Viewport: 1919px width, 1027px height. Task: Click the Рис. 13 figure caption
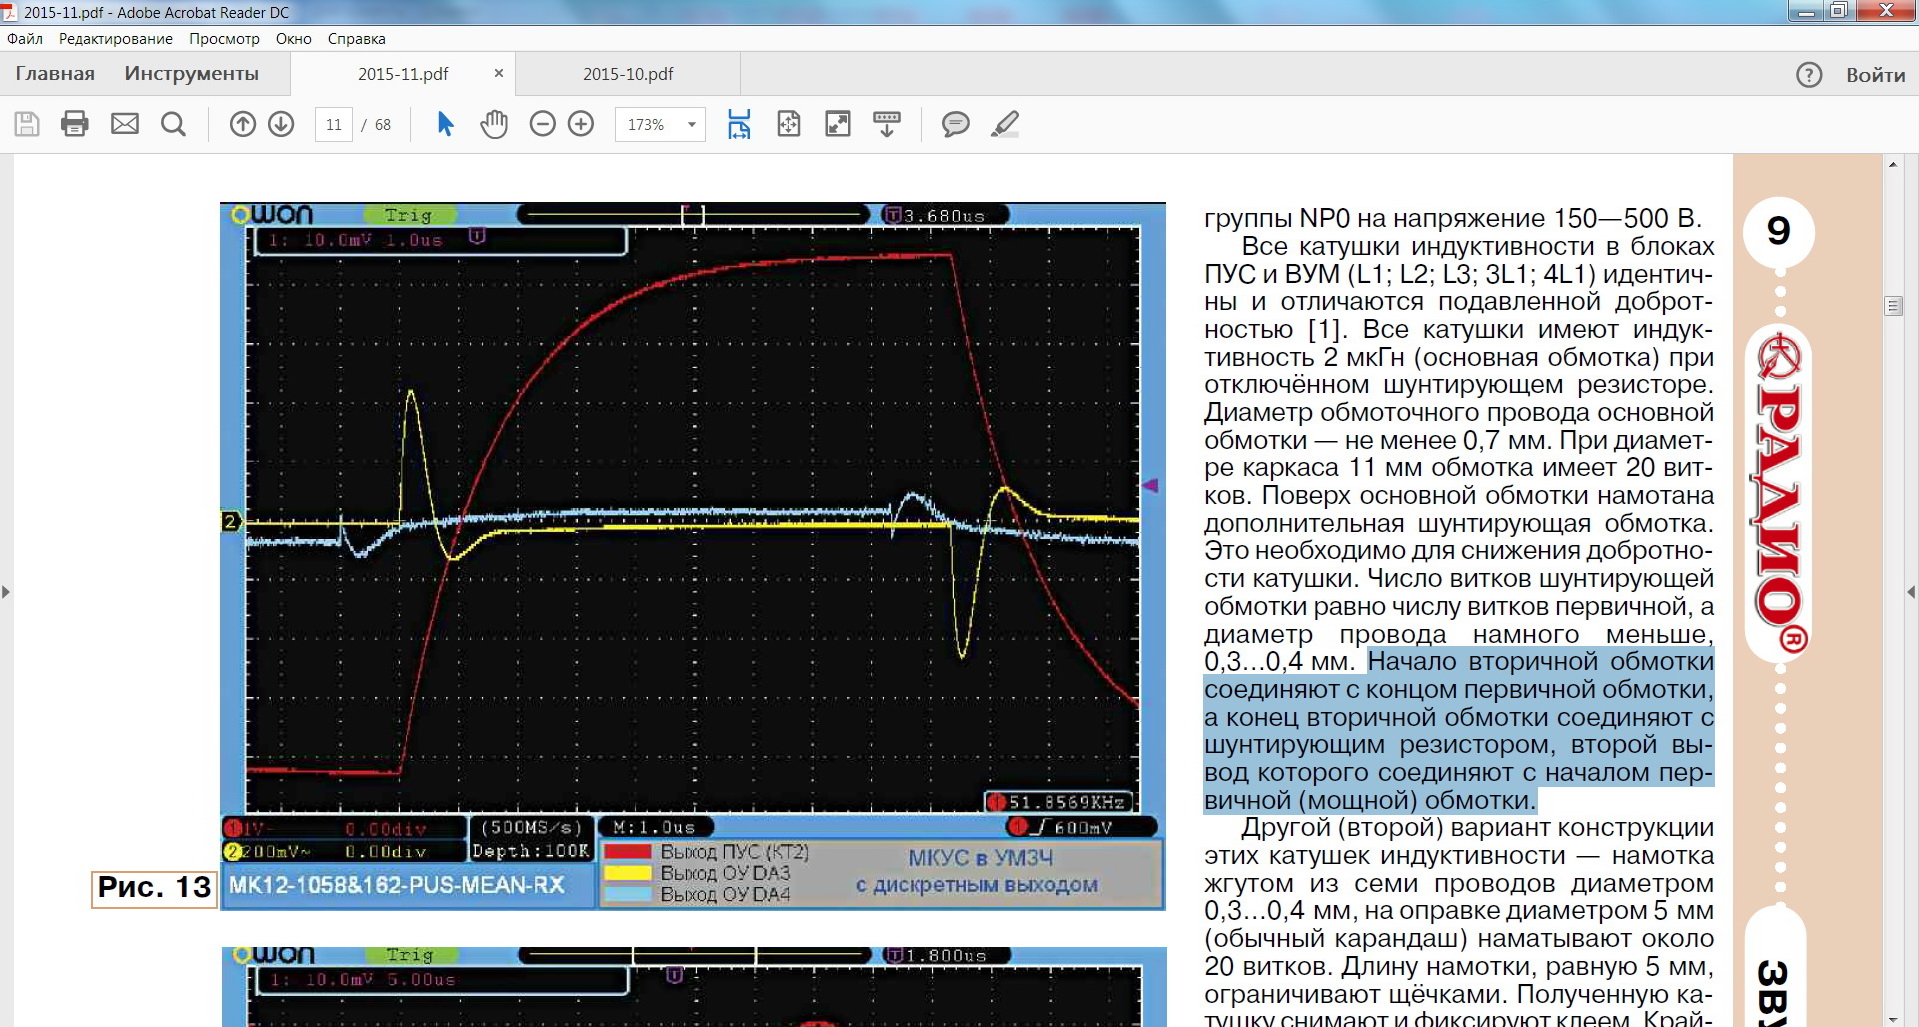[154, 888]
